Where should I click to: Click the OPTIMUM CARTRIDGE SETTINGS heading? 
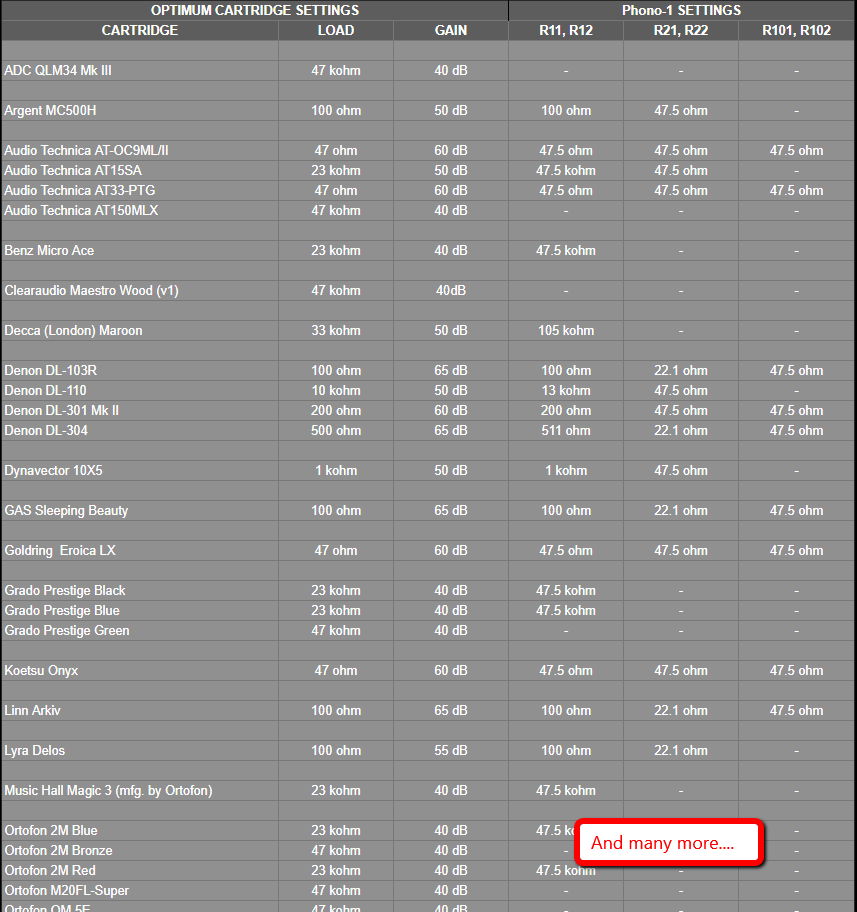click(x=255, y=10)
